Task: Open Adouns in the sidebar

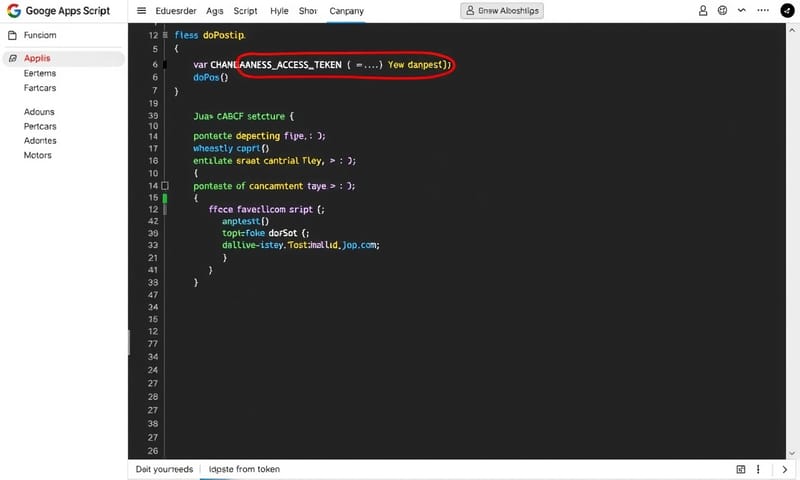Action: click(x=39, y=112)
